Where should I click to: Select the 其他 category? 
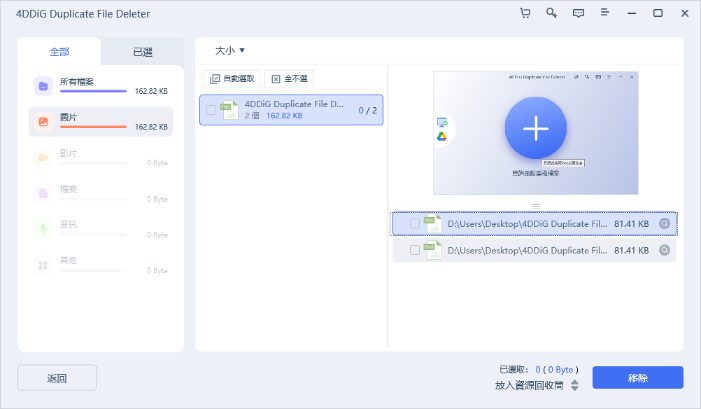click(x=101, y=265)
